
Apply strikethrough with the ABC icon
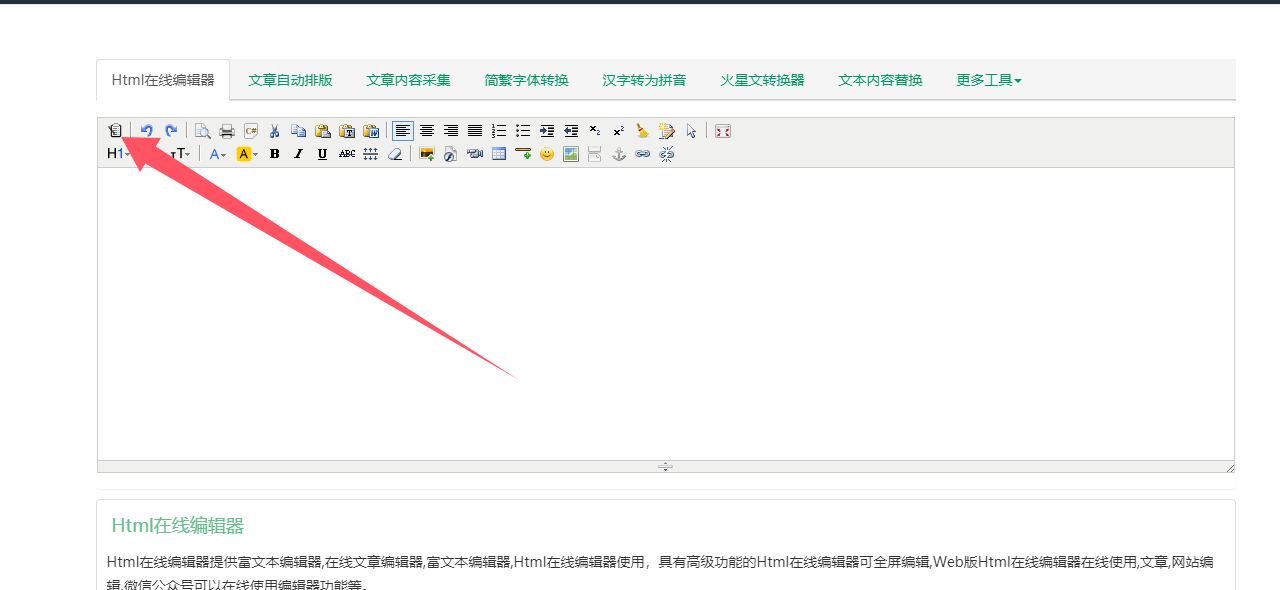click(x=346, y=154)
